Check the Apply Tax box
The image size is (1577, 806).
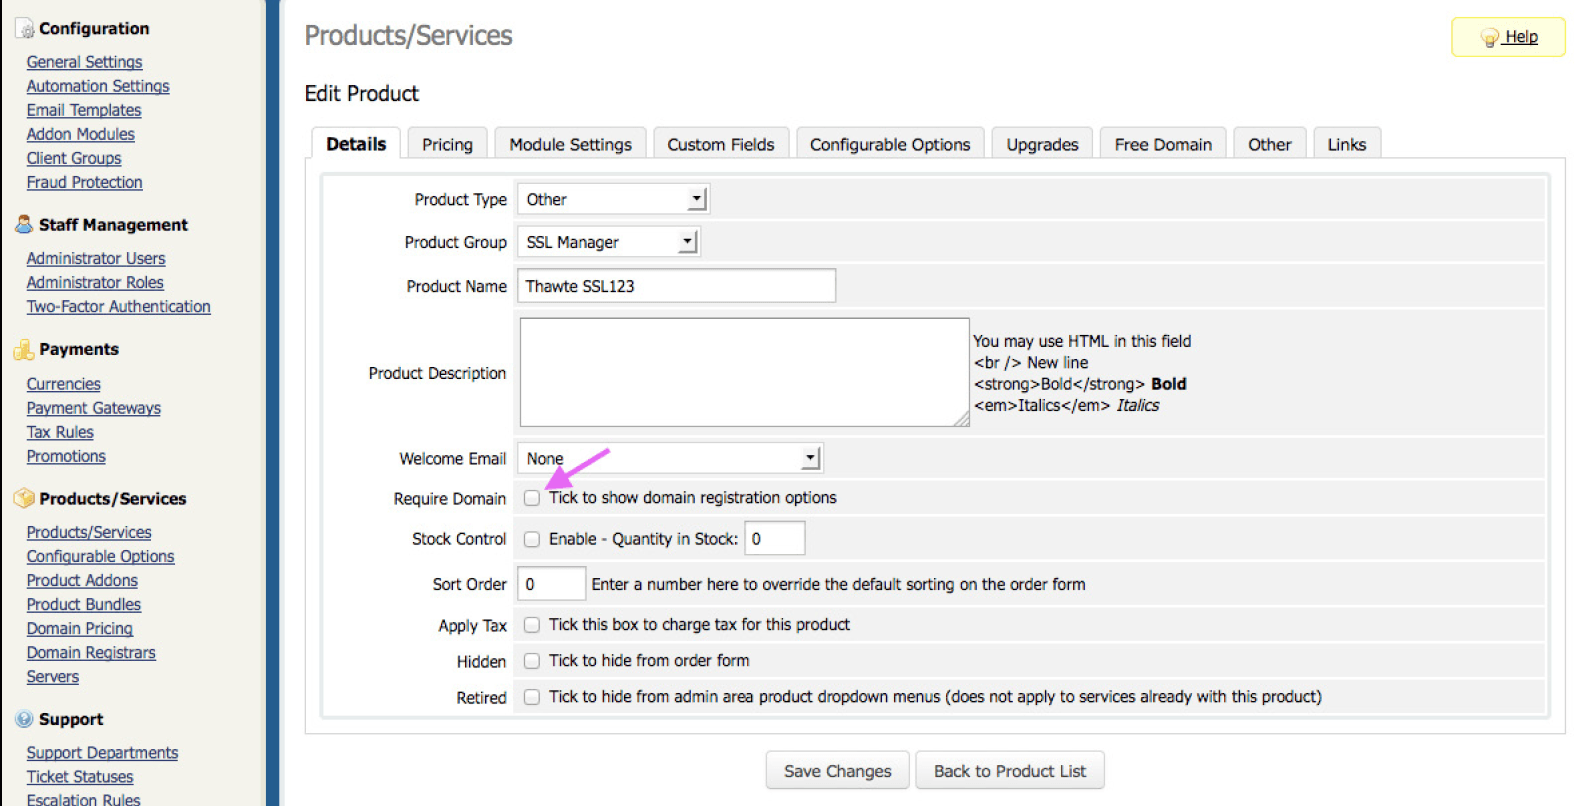tap(532, 625)
